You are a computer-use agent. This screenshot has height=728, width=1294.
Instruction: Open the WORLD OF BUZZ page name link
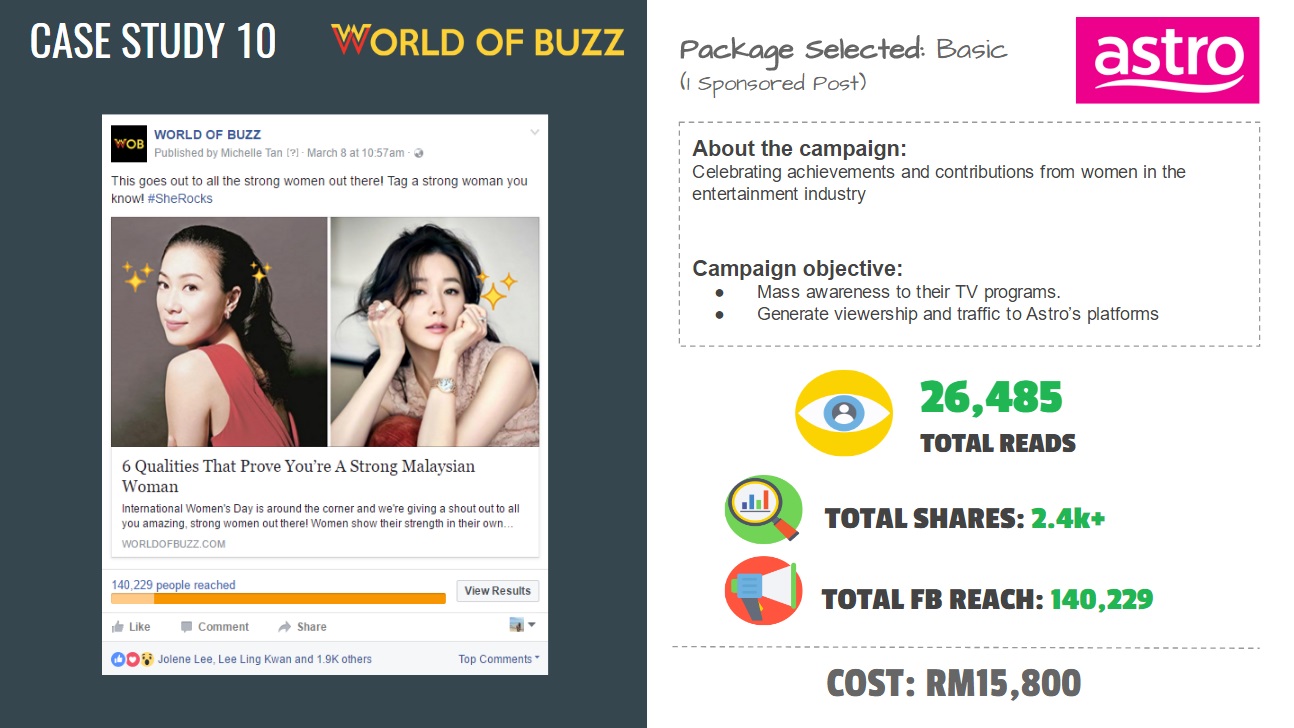pos(207,135)
